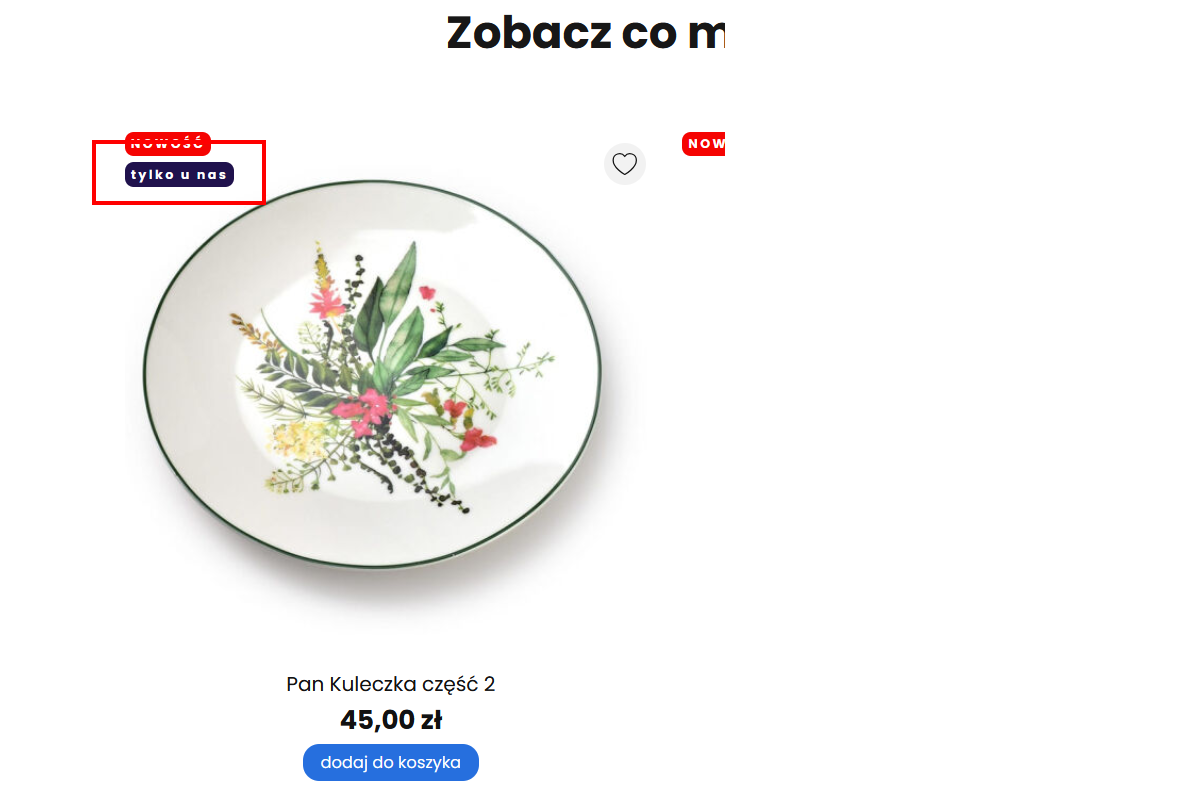The width and height of the screenshot is (1200, 797).
Task: Click the dark "tylko u nas" badge
Action: point(179,175)
